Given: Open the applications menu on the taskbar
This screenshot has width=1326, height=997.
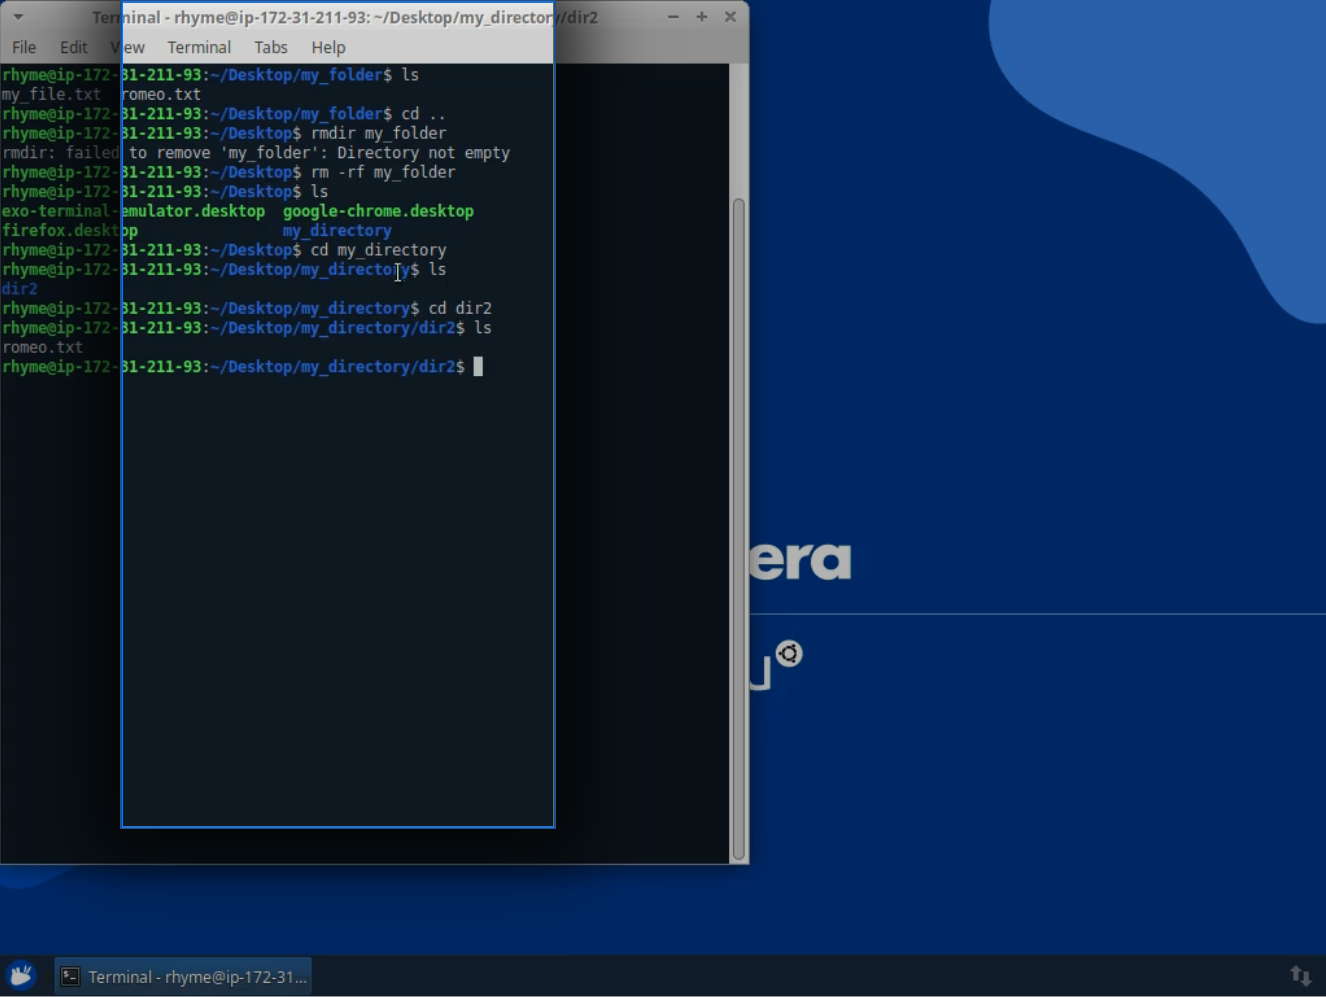Looking at the screenshot, I should [21, 976].
